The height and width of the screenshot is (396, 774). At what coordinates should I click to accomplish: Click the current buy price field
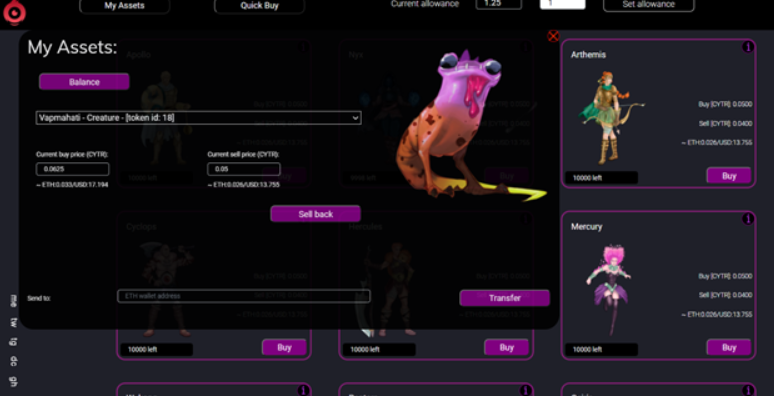pyautogui.click(x=73, y=169)
